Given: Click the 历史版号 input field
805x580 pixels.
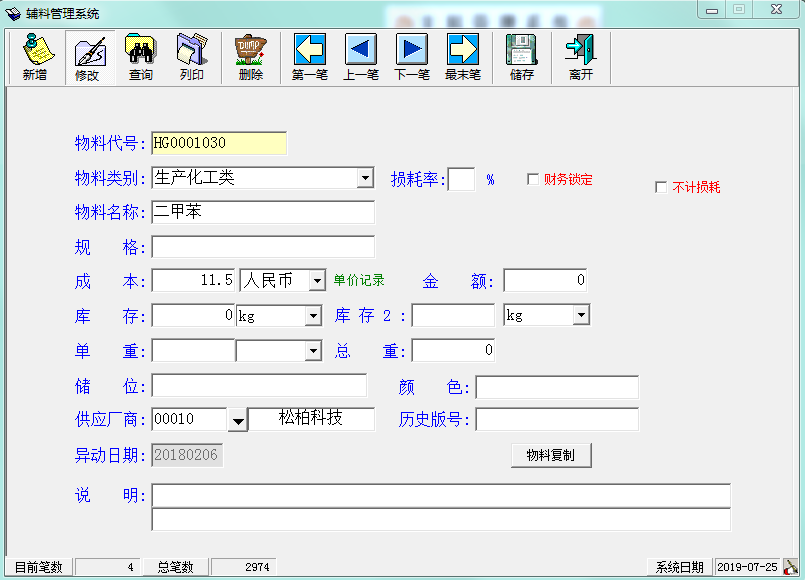Looking at the screenshot, I should (557, 419).
